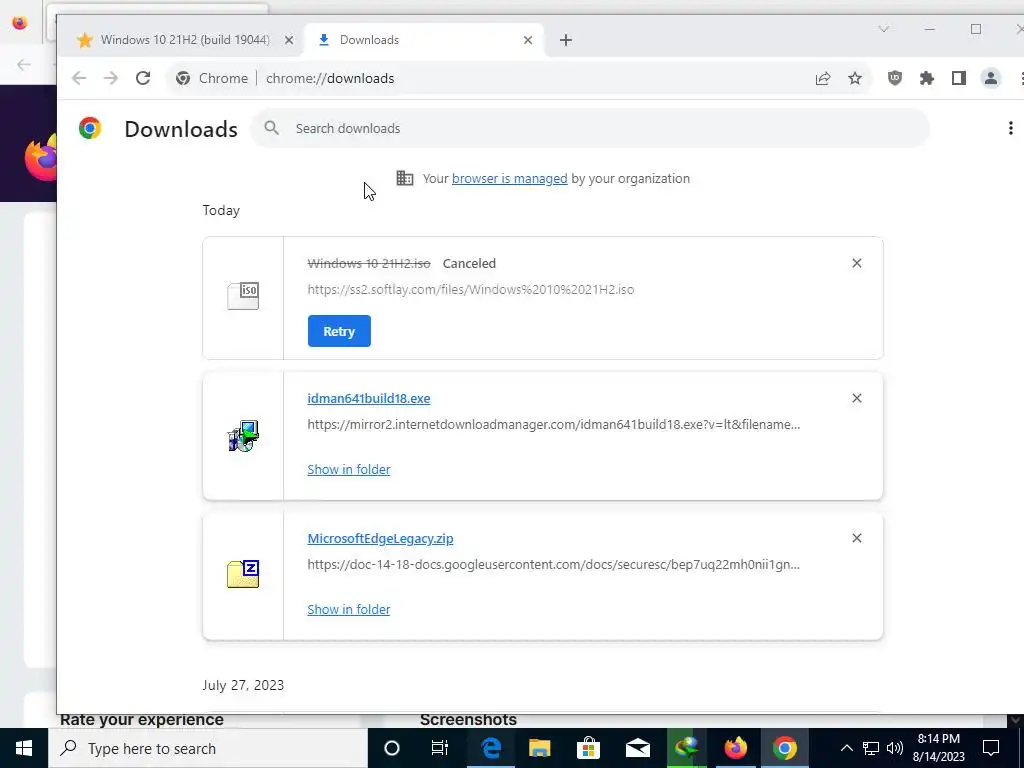Image resolution: width=1024 pixels, height=768 pixels.
Task: Click the Chrome taskbar icon
Action: pyautogui.click(x=784, y=748)
